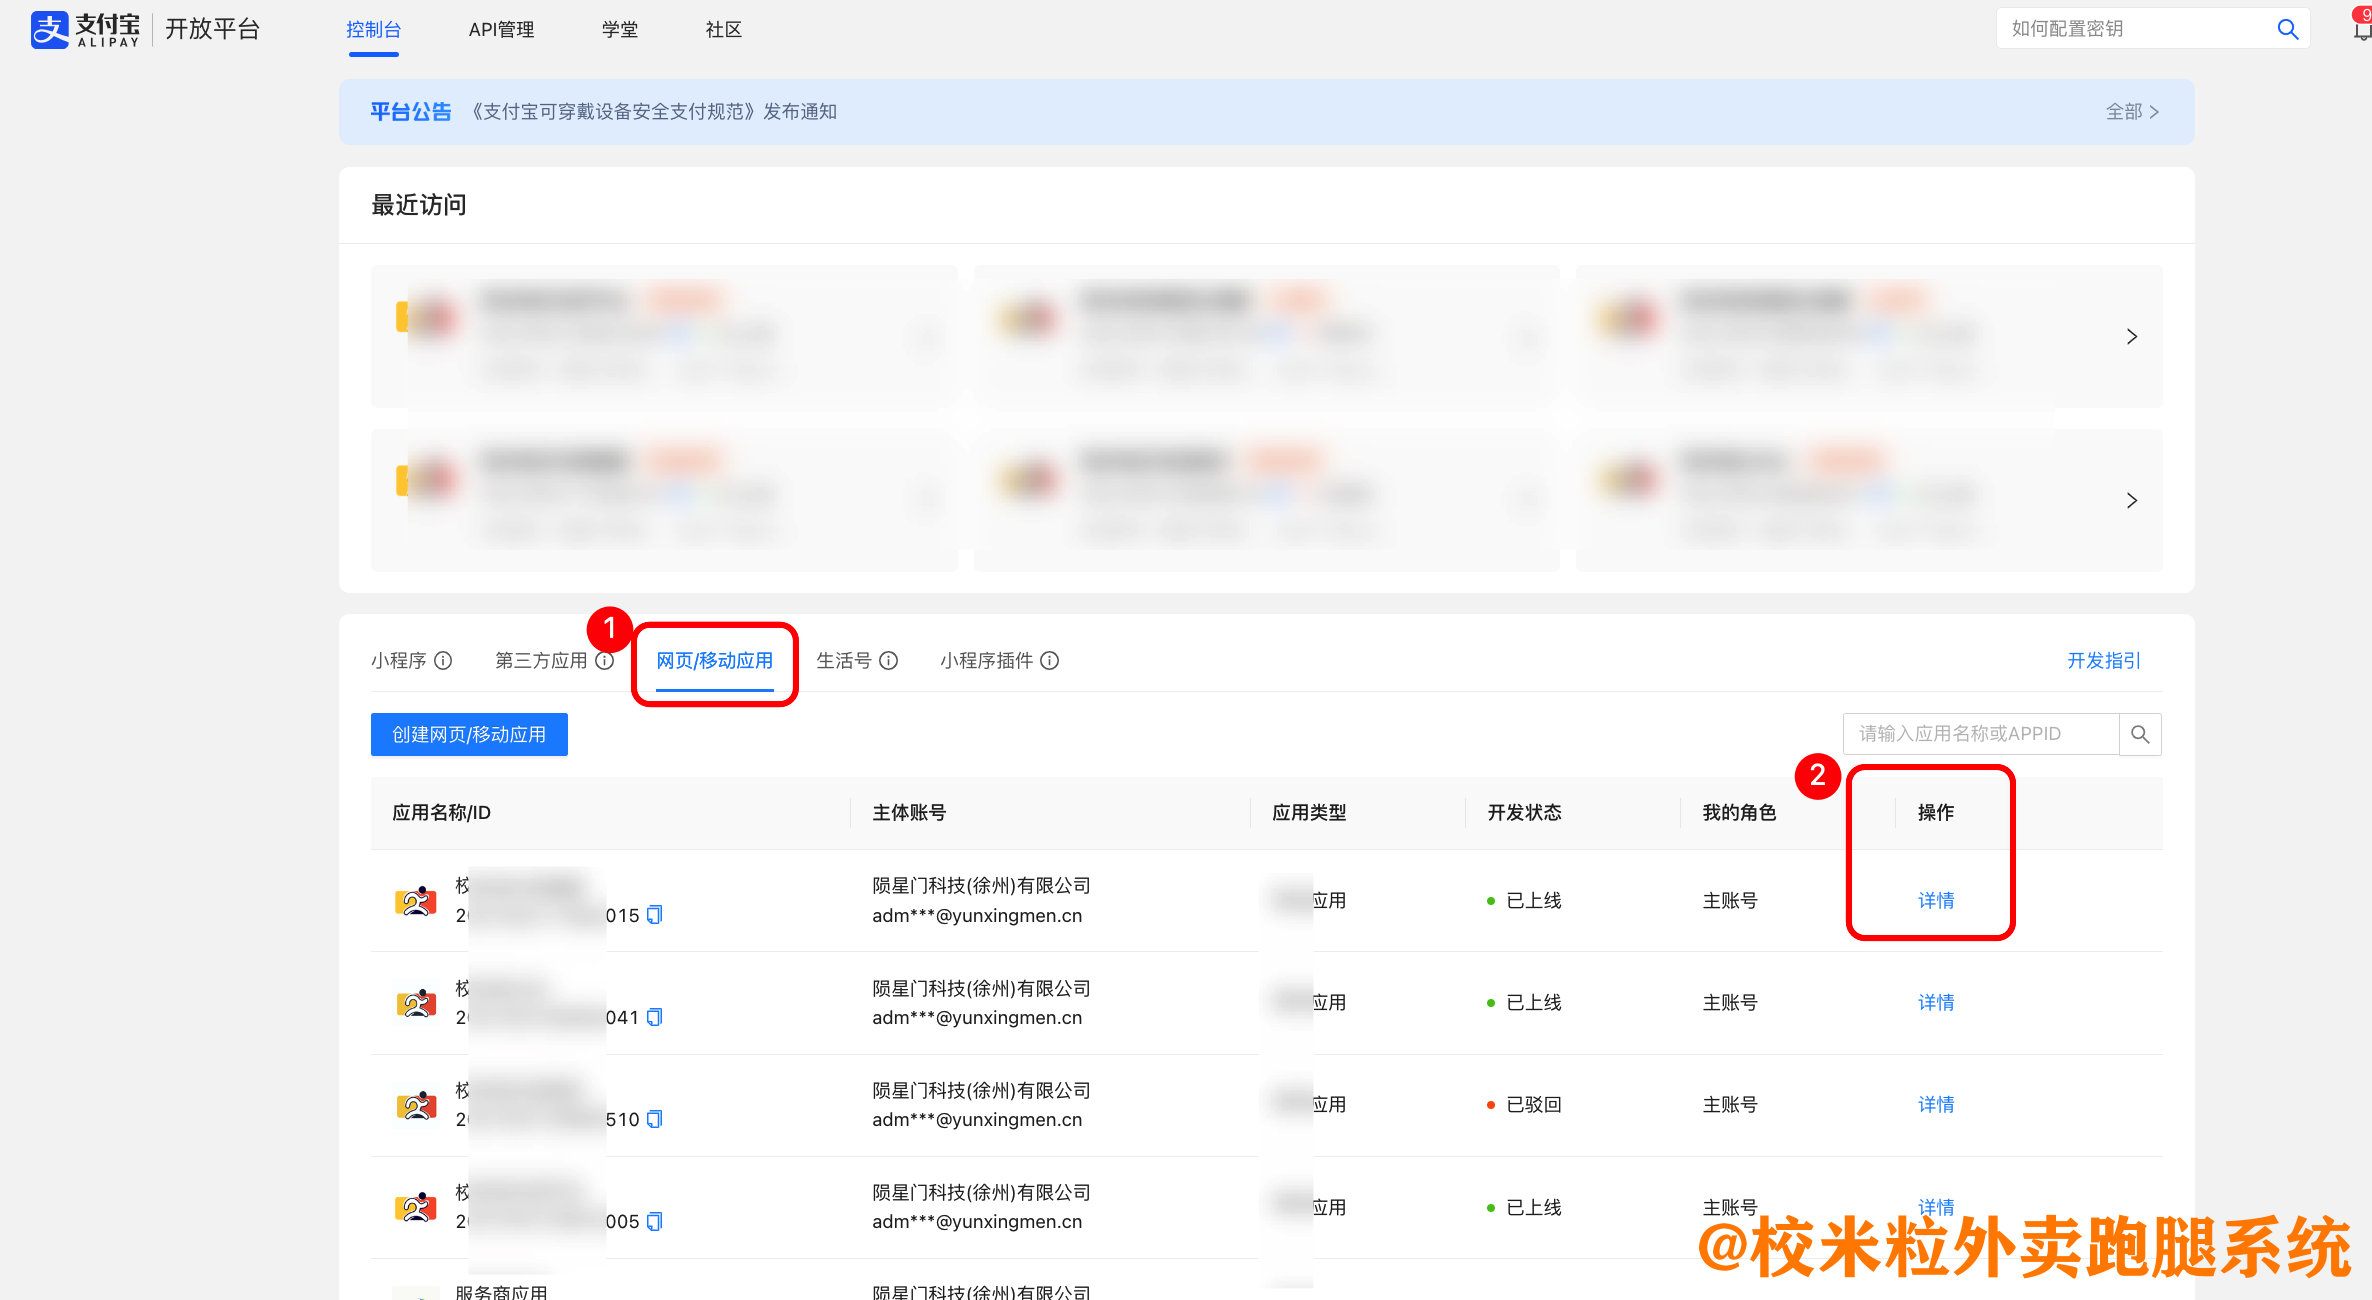
Task: Click info icon next to 小程序插件 tab
Action: pos(1049,661)
